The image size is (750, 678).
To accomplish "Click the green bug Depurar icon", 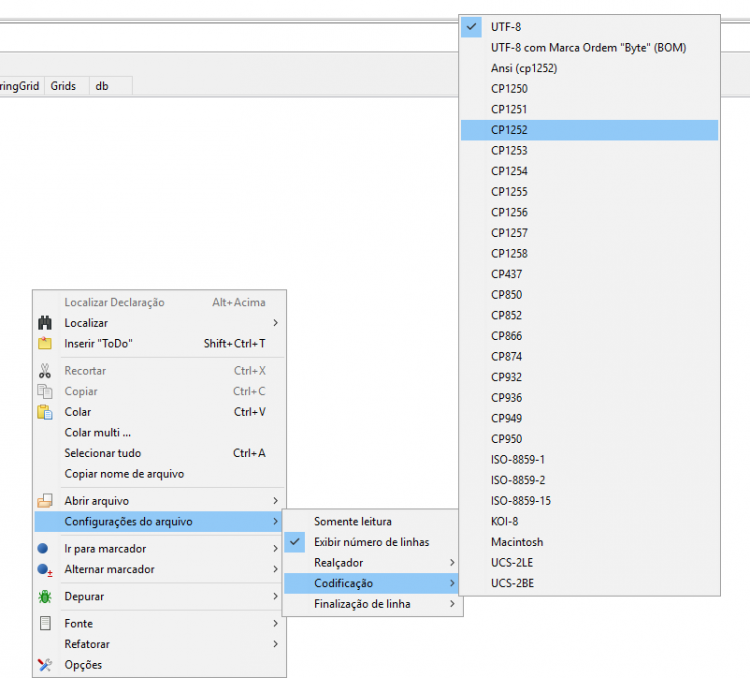I will click(45, 597).
